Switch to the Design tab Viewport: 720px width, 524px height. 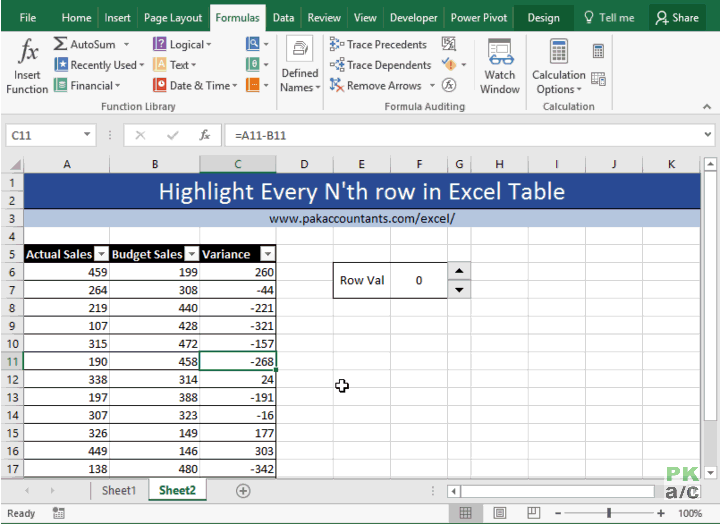coord(543,18)
